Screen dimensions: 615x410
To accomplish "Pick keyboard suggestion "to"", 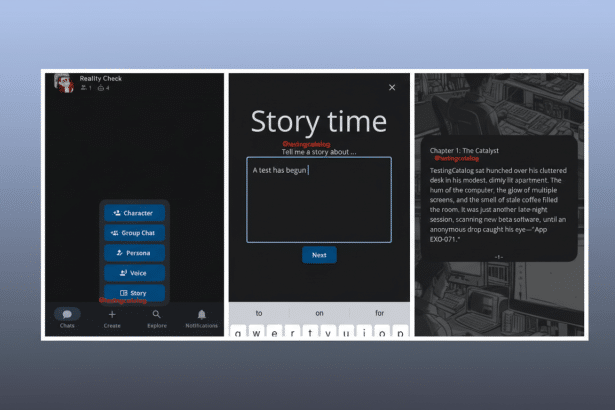I will tap(259, 313).
